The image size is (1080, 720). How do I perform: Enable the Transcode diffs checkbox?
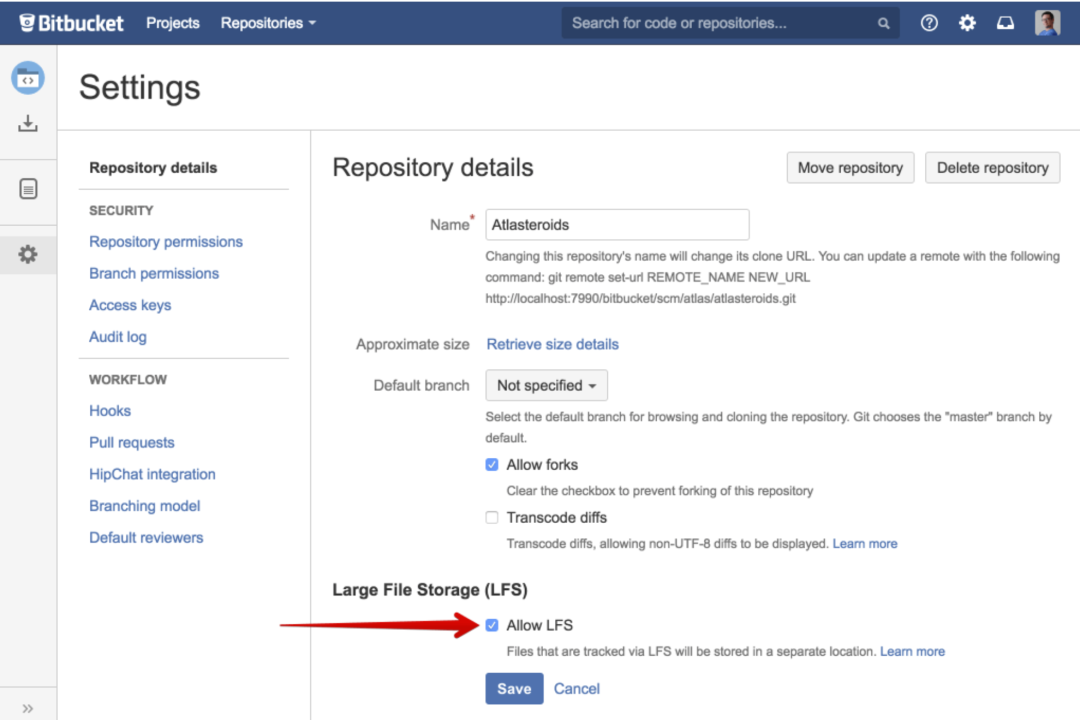(x=492, y=518)
